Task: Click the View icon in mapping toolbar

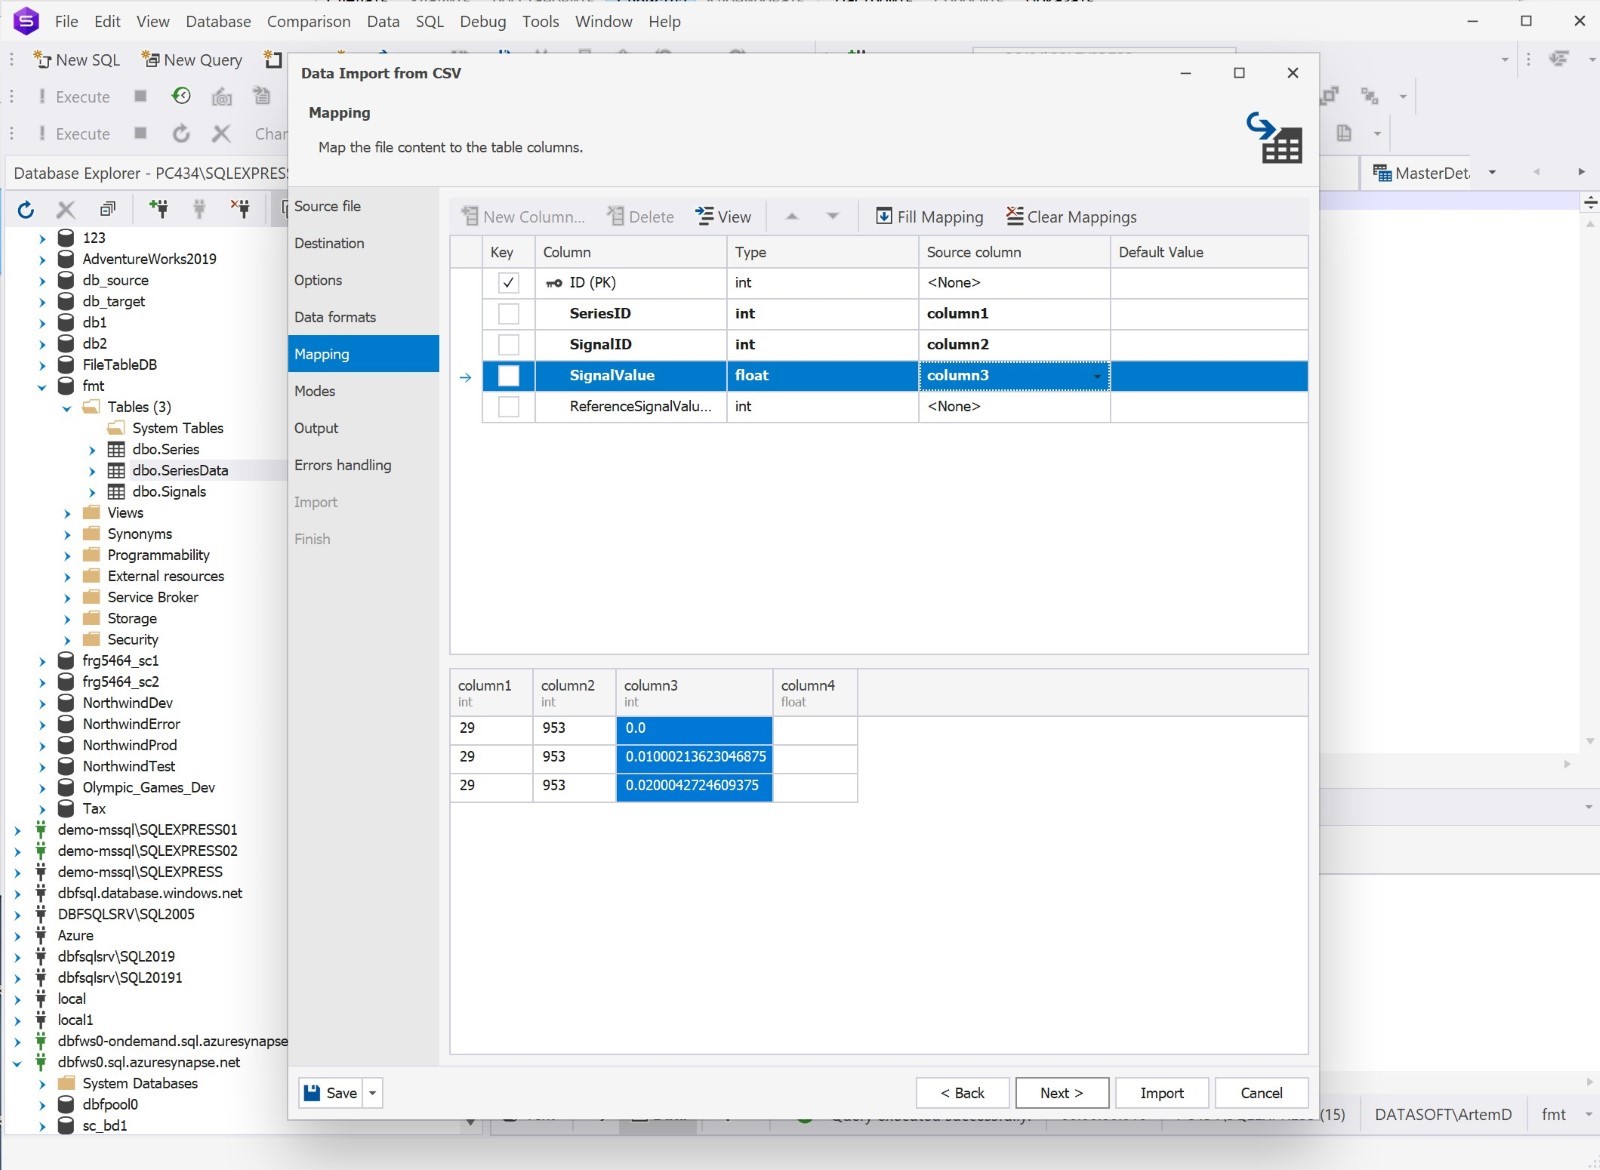Action: coord(705,216)
